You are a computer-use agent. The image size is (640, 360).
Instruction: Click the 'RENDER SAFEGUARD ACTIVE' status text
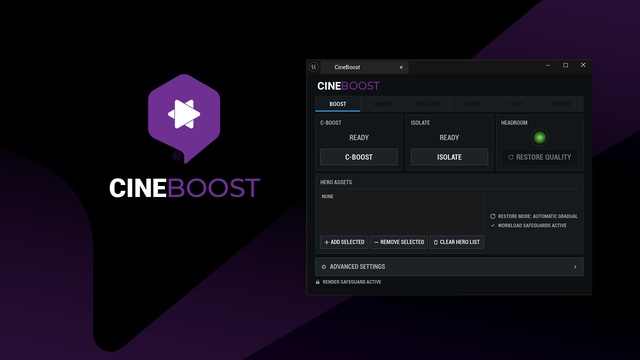click(352, 282)
